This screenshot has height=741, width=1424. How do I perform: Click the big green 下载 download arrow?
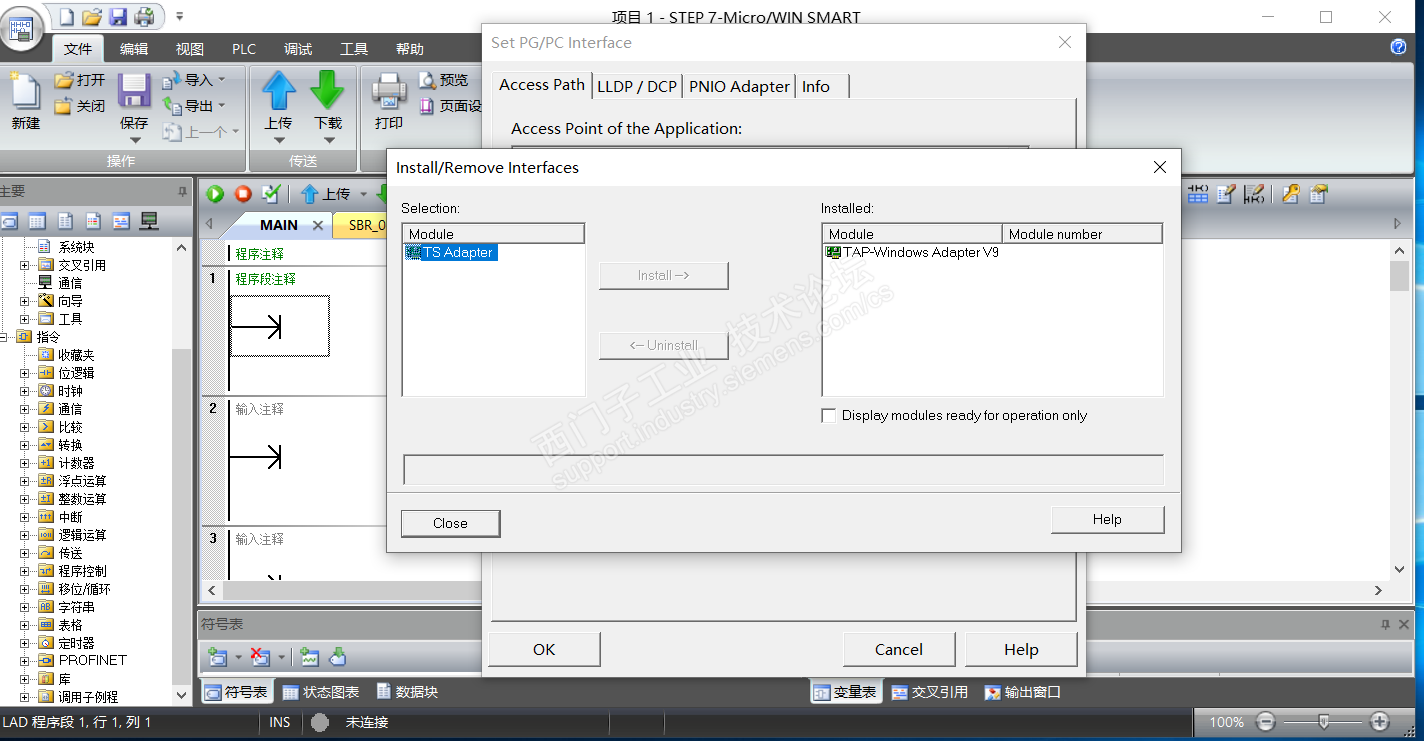tap(327, 91)
